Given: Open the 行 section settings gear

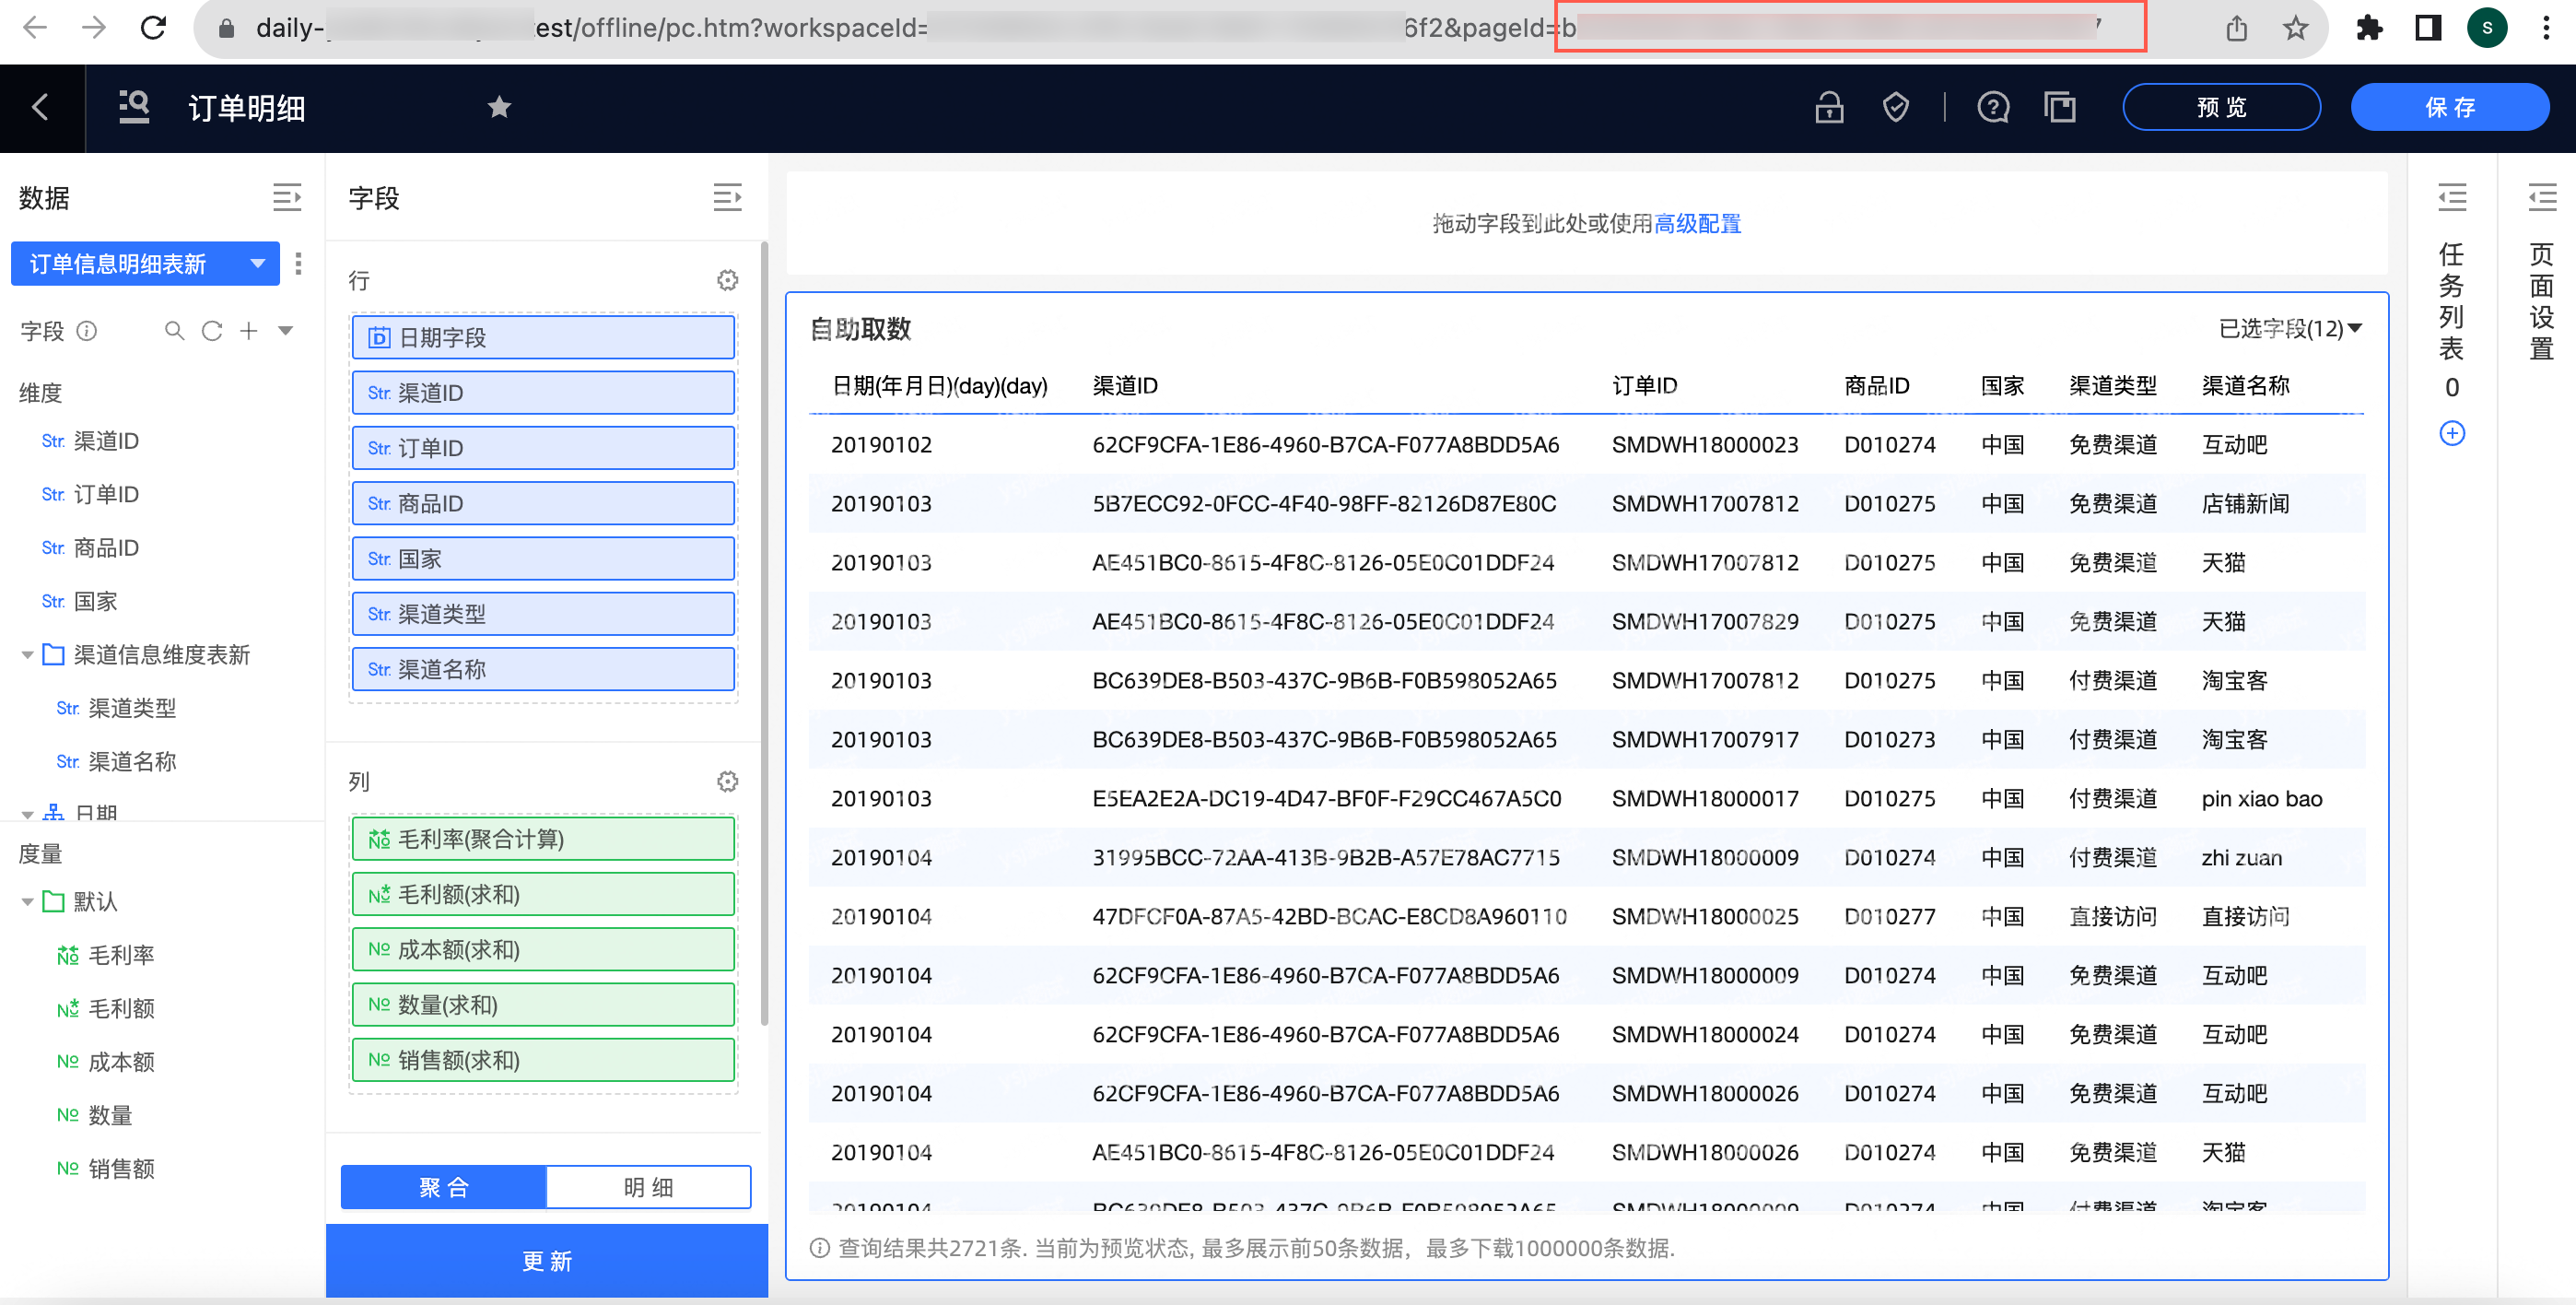Looking at the screenshot, I should pos(727,280).
